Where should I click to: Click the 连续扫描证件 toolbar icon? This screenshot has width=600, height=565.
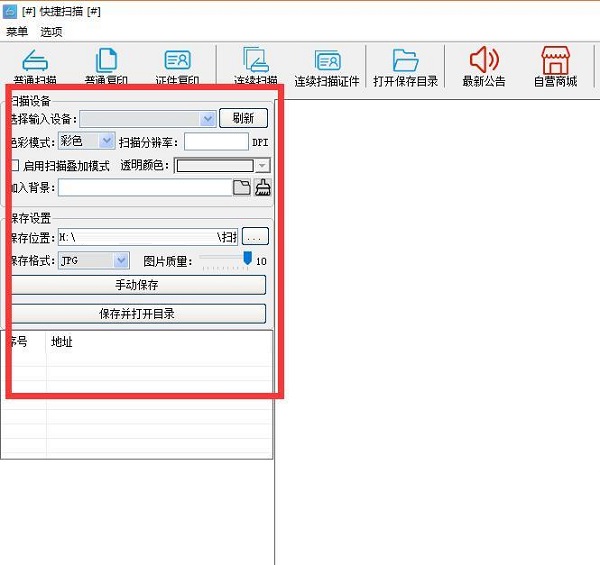pos(328,61)
